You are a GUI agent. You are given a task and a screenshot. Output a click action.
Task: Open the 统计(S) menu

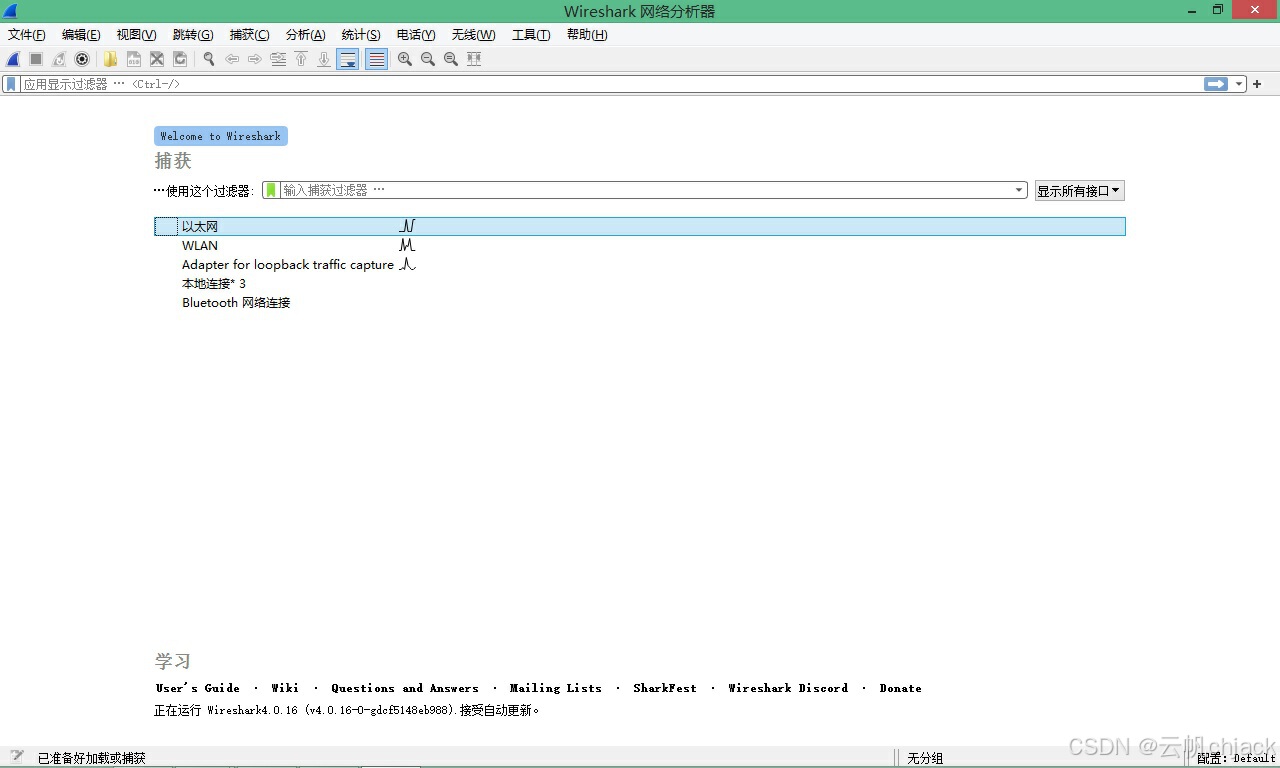point(361,35)
